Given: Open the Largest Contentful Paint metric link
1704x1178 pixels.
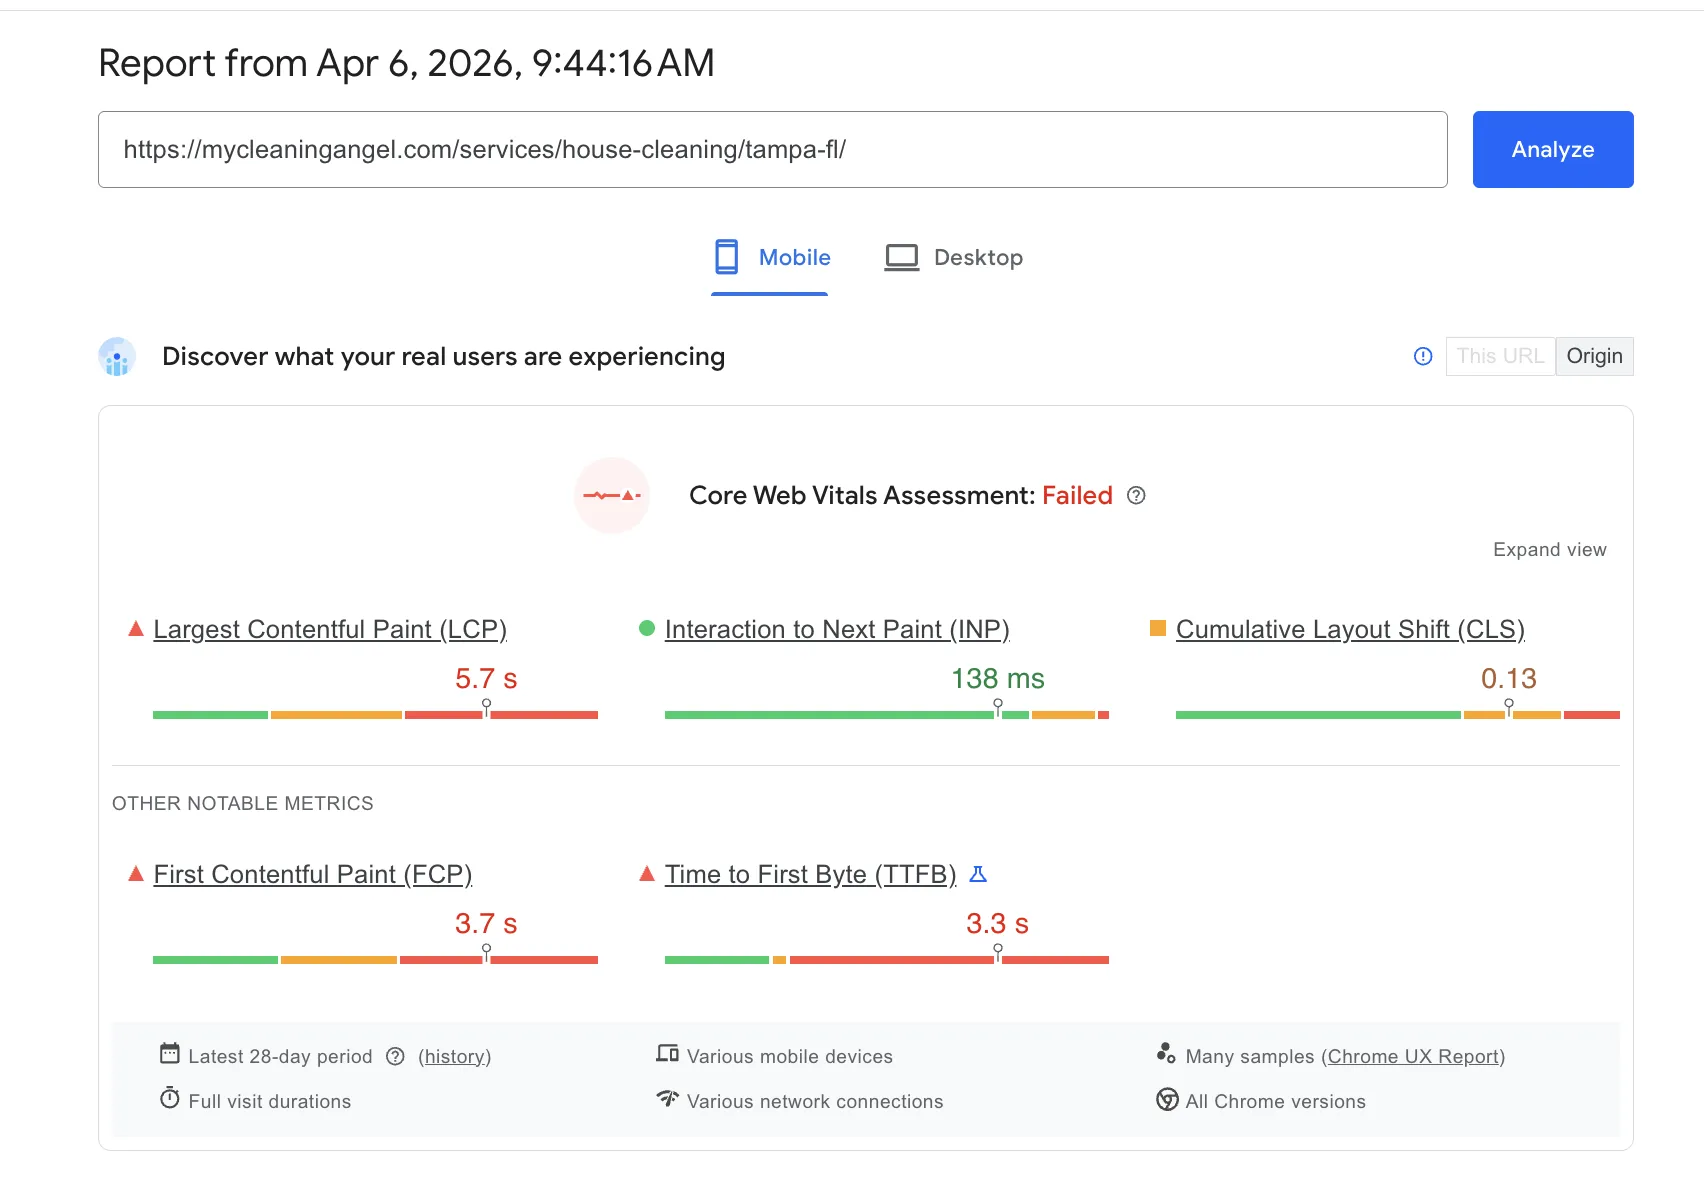Looking at the screenshot, I should (x=329, y=629).
